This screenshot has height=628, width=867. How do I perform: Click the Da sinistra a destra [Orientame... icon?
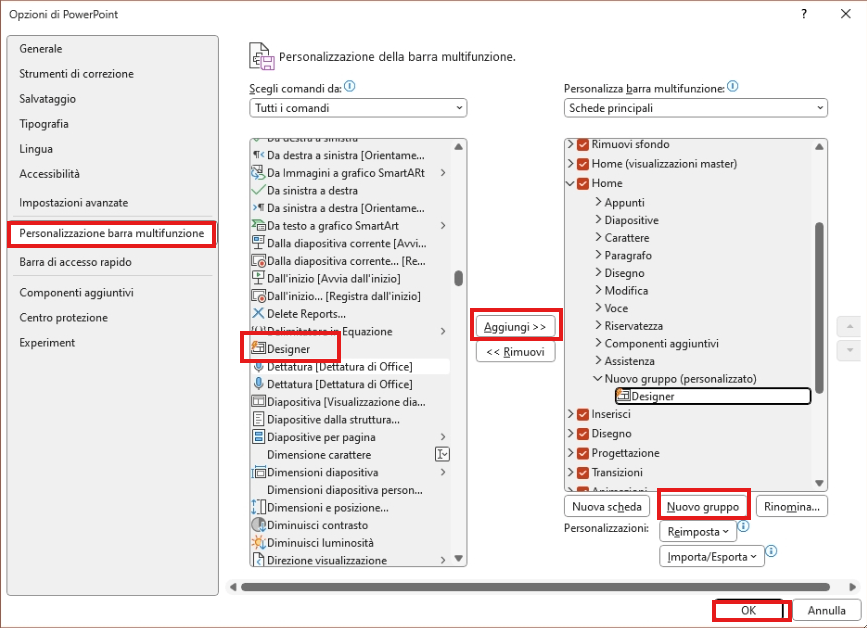pos(258,208)
